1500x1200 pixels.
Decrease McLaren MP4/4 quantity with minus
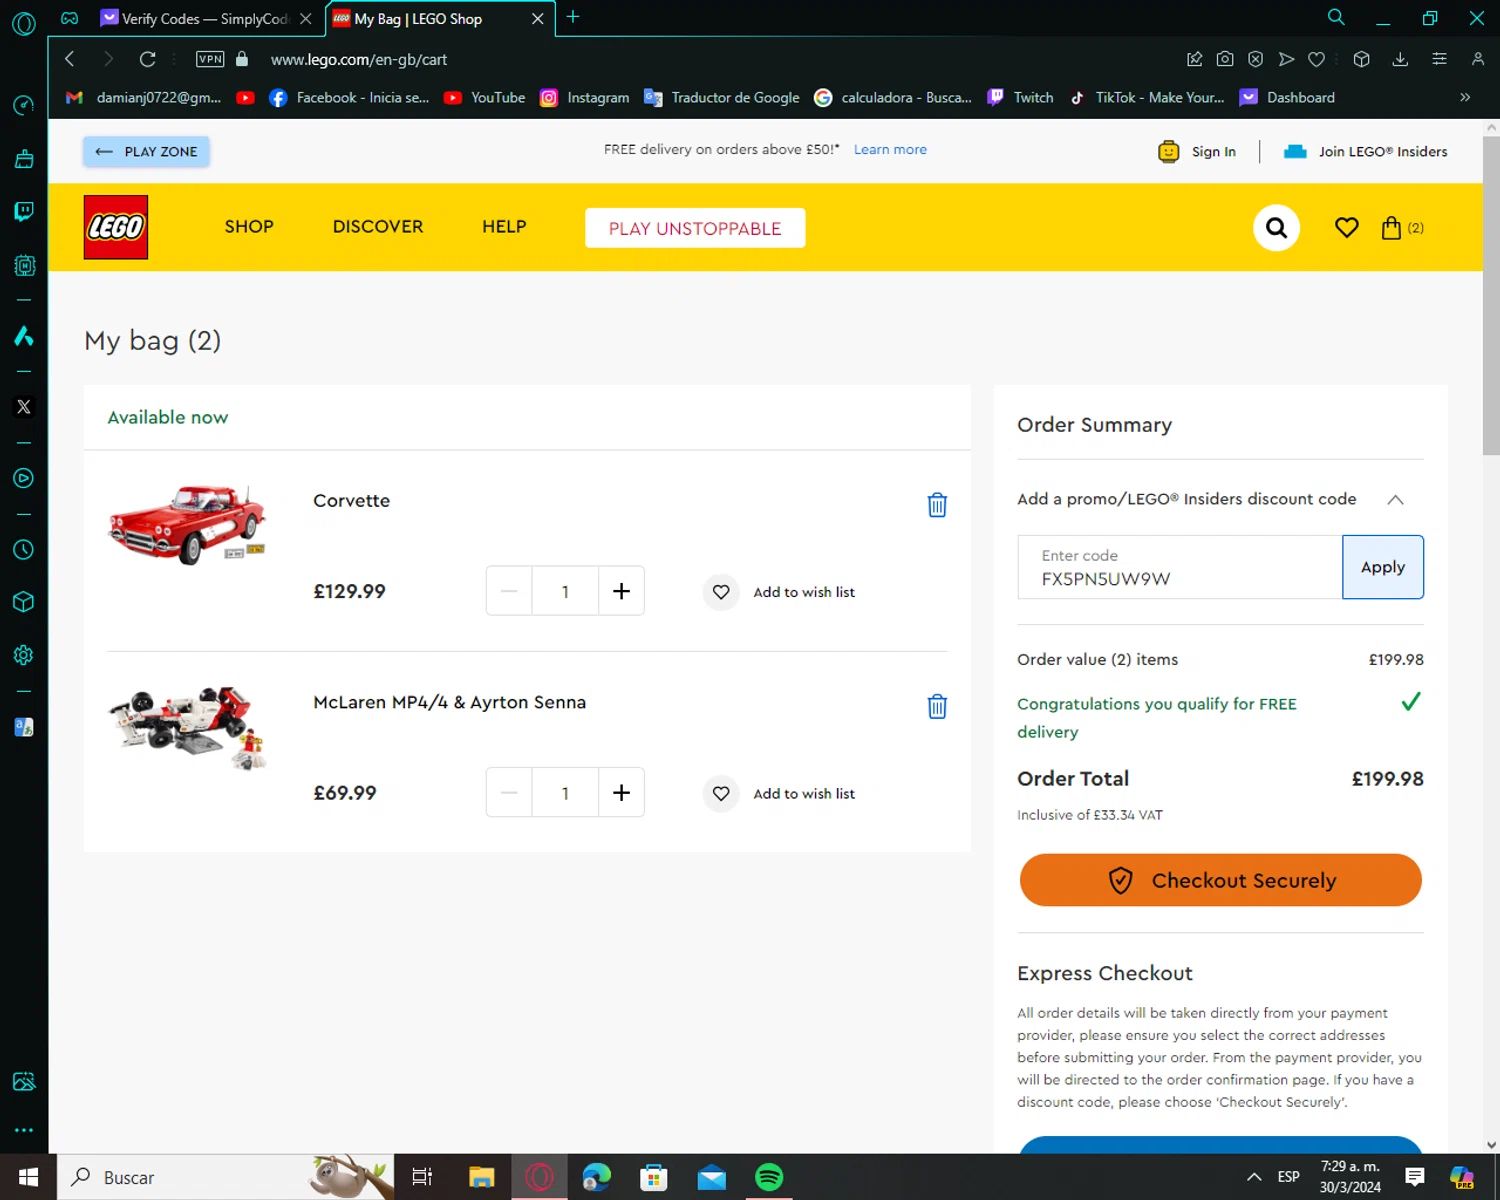click(509, 793)
